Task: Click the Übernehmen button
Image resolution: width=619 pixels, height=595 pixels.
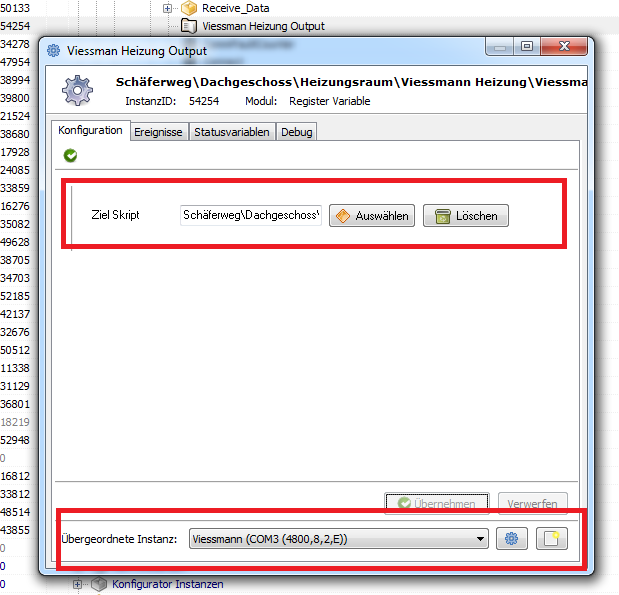Action: click(x=437, y=503)
